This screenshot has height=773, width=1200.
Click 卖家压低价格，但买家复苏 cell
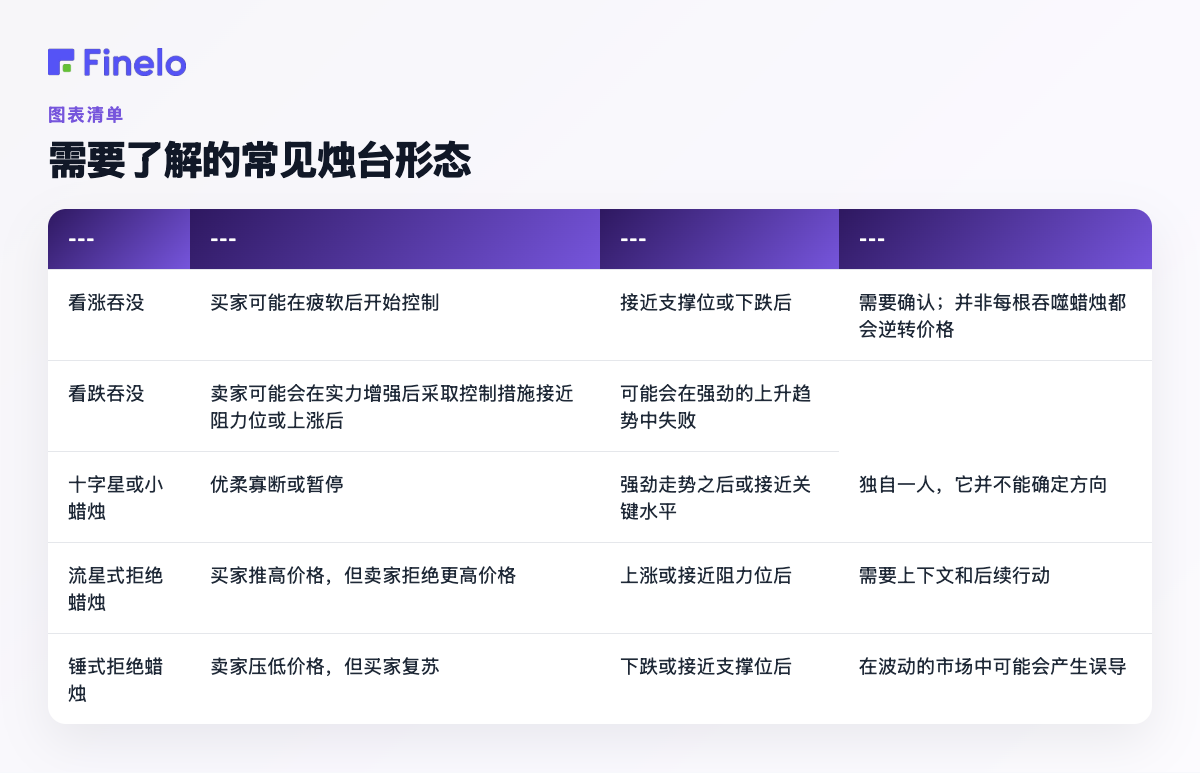click(x=395, y=679)
